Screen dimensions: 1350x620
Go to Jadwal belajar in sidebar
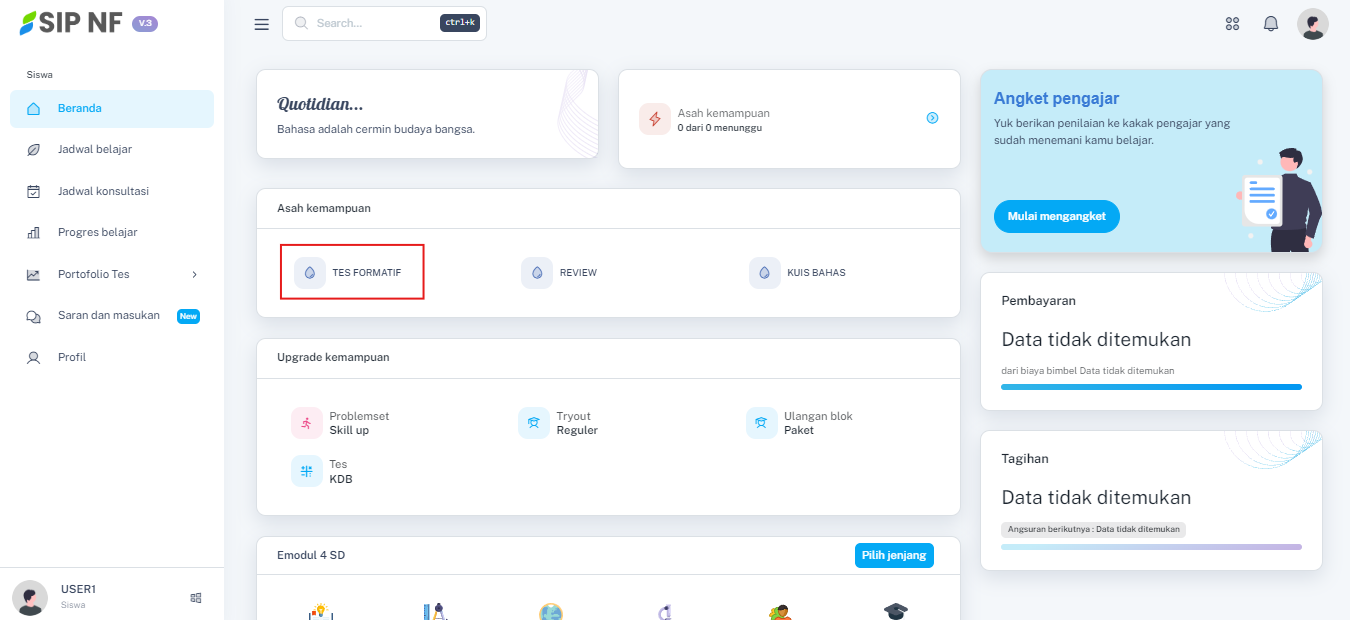tap(94, 149)
